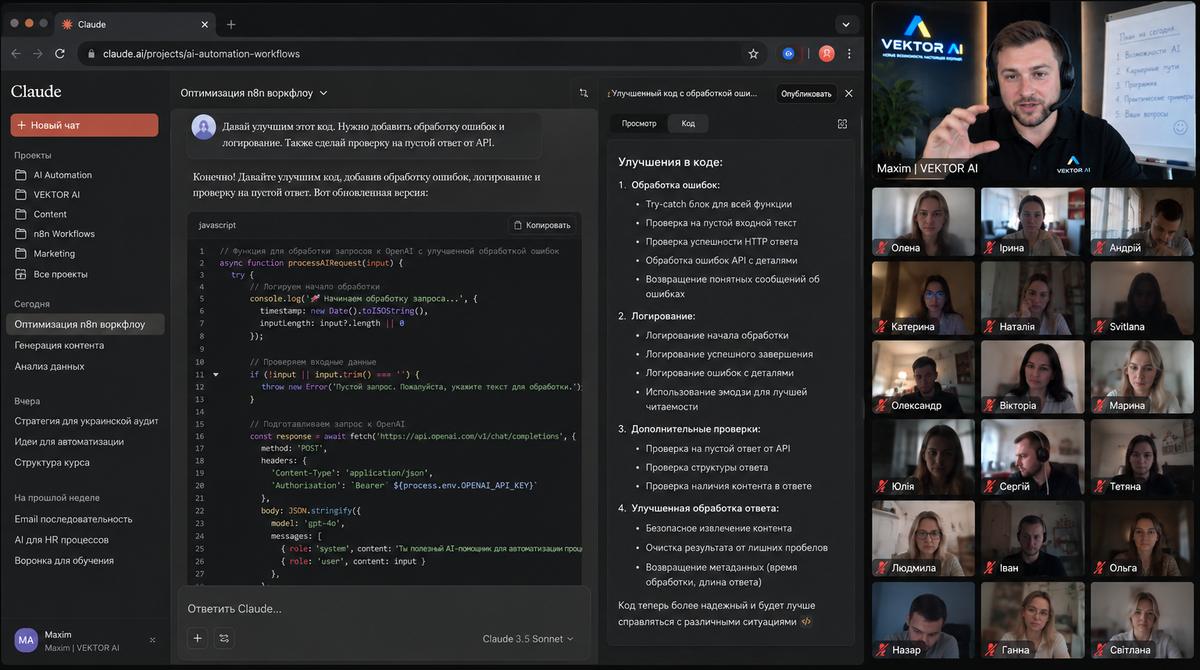Image resolution: width=1200 pixels, height=670 pixels.
Task: Copy the code with Копировать button
Action: [542, 225]
